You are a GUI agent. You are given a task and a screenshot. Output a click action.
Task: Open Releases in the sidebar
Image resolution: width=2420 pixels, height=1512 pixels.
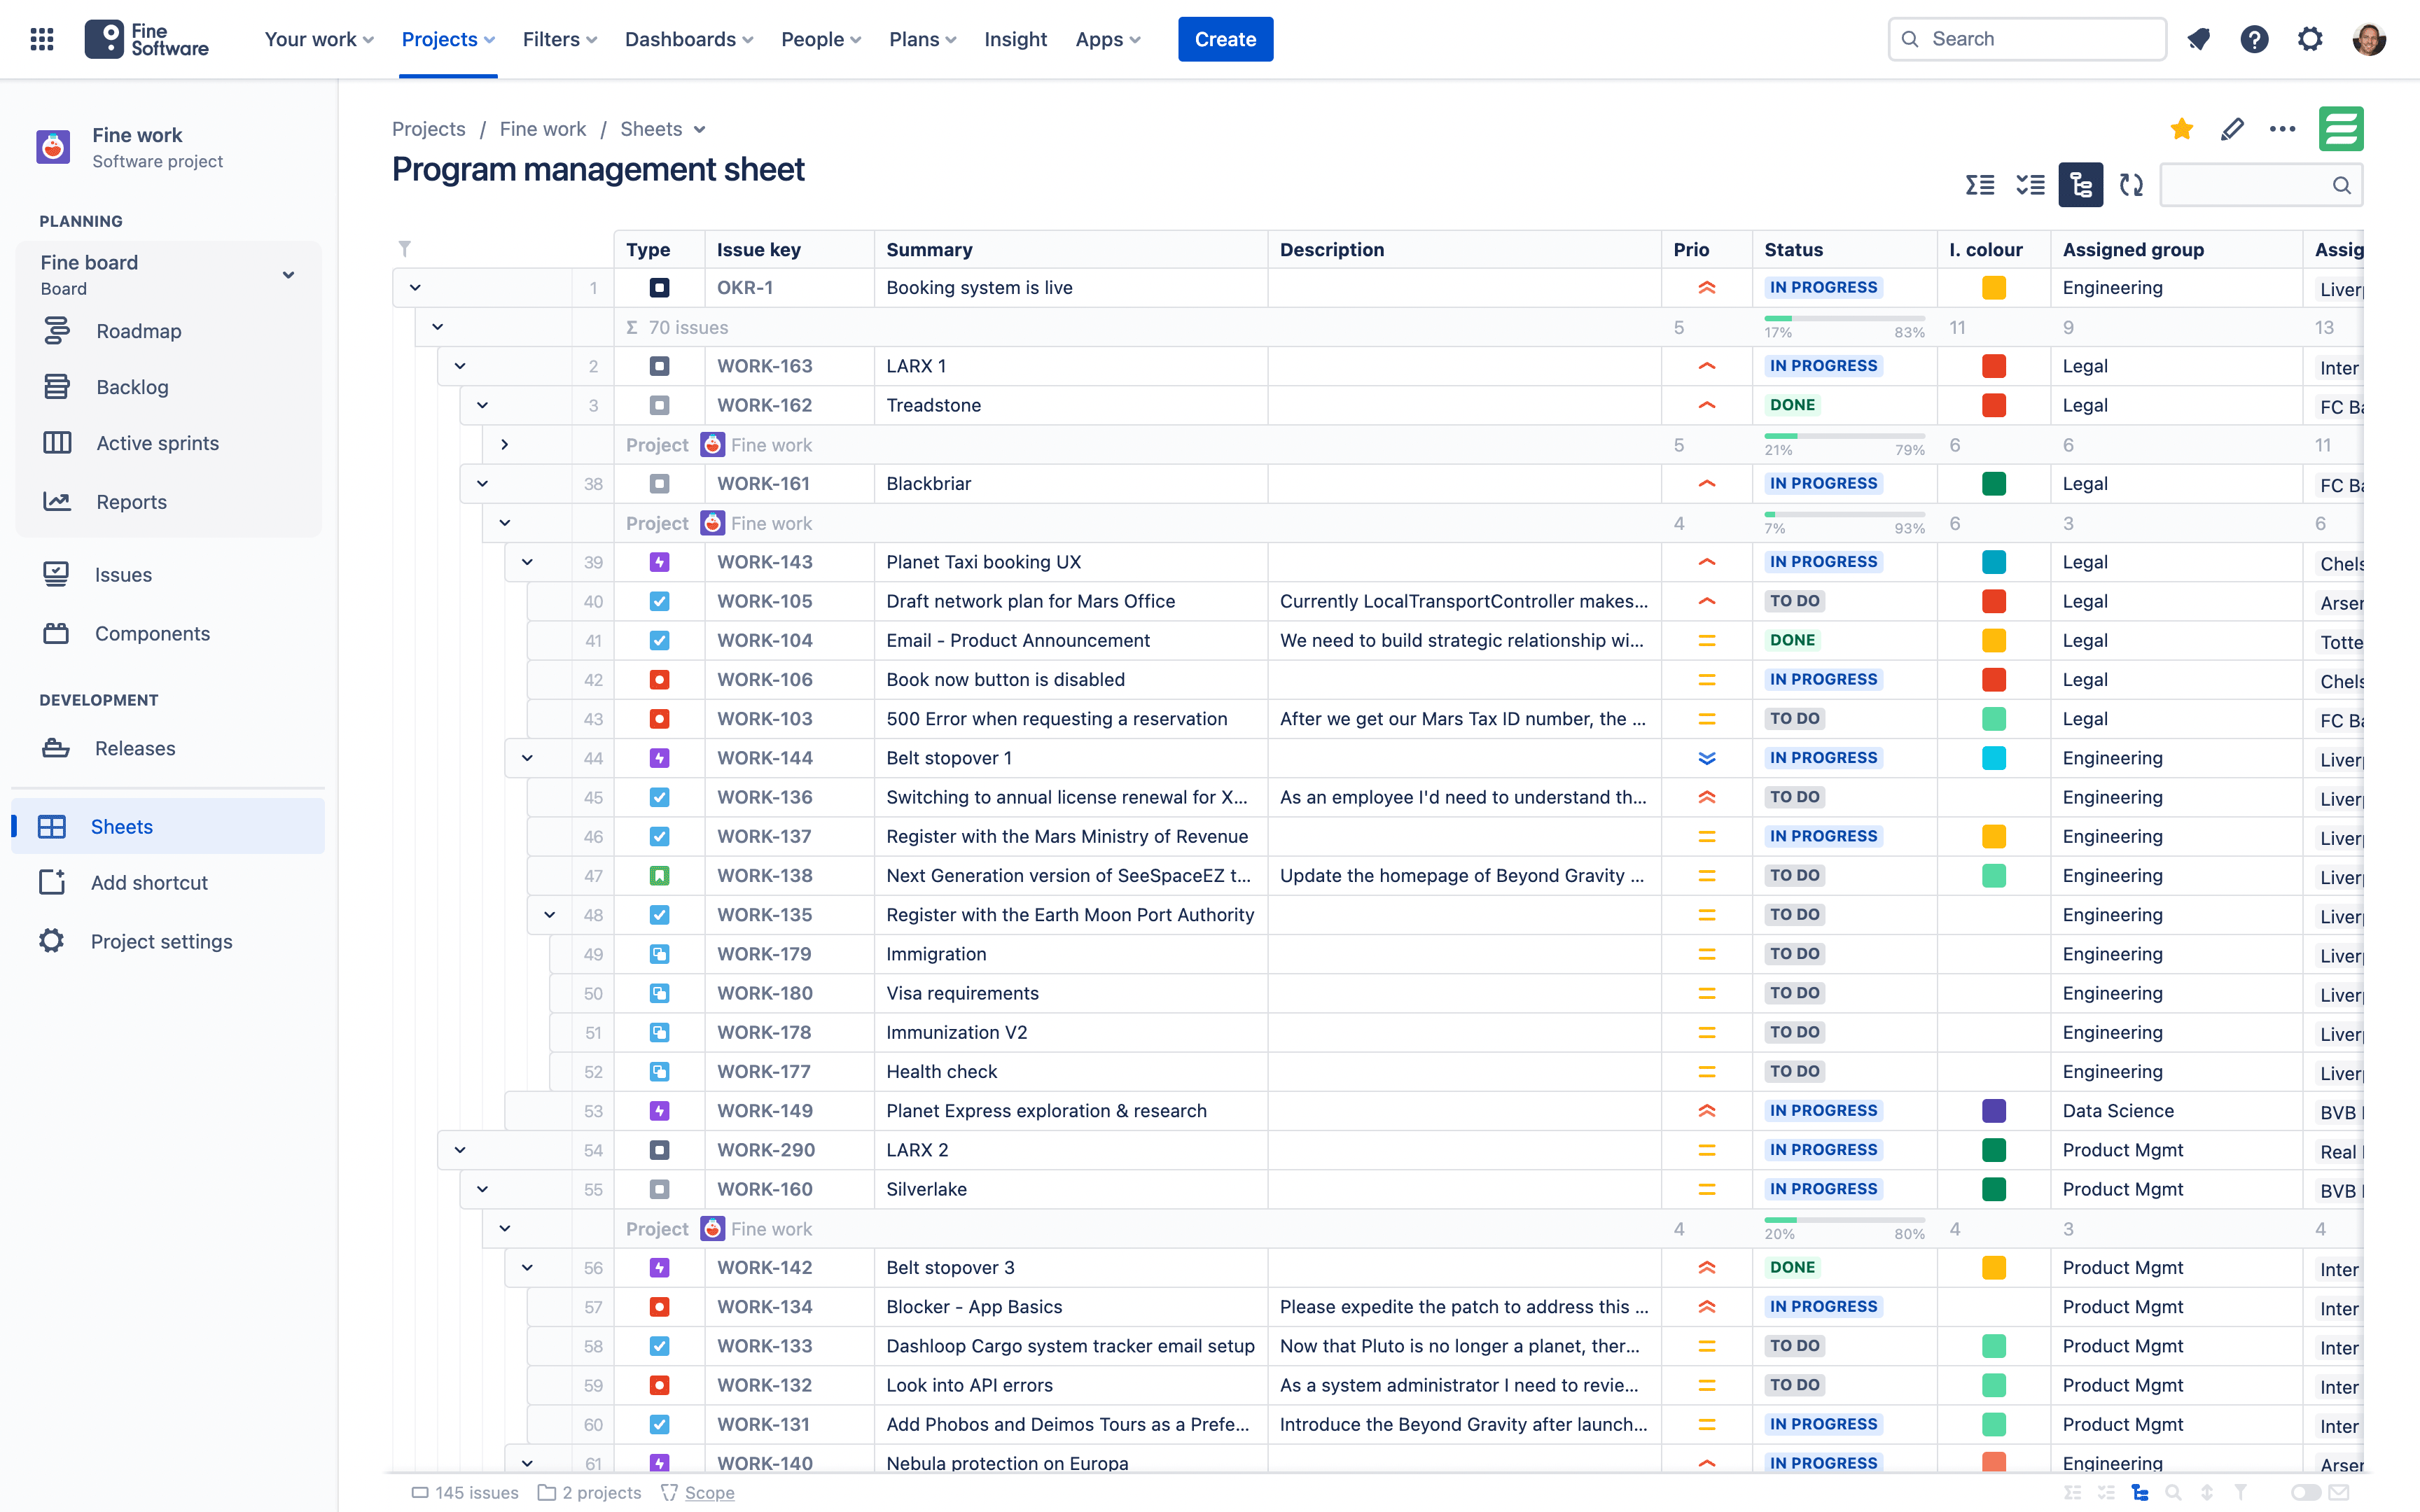[x=134, y=748]
